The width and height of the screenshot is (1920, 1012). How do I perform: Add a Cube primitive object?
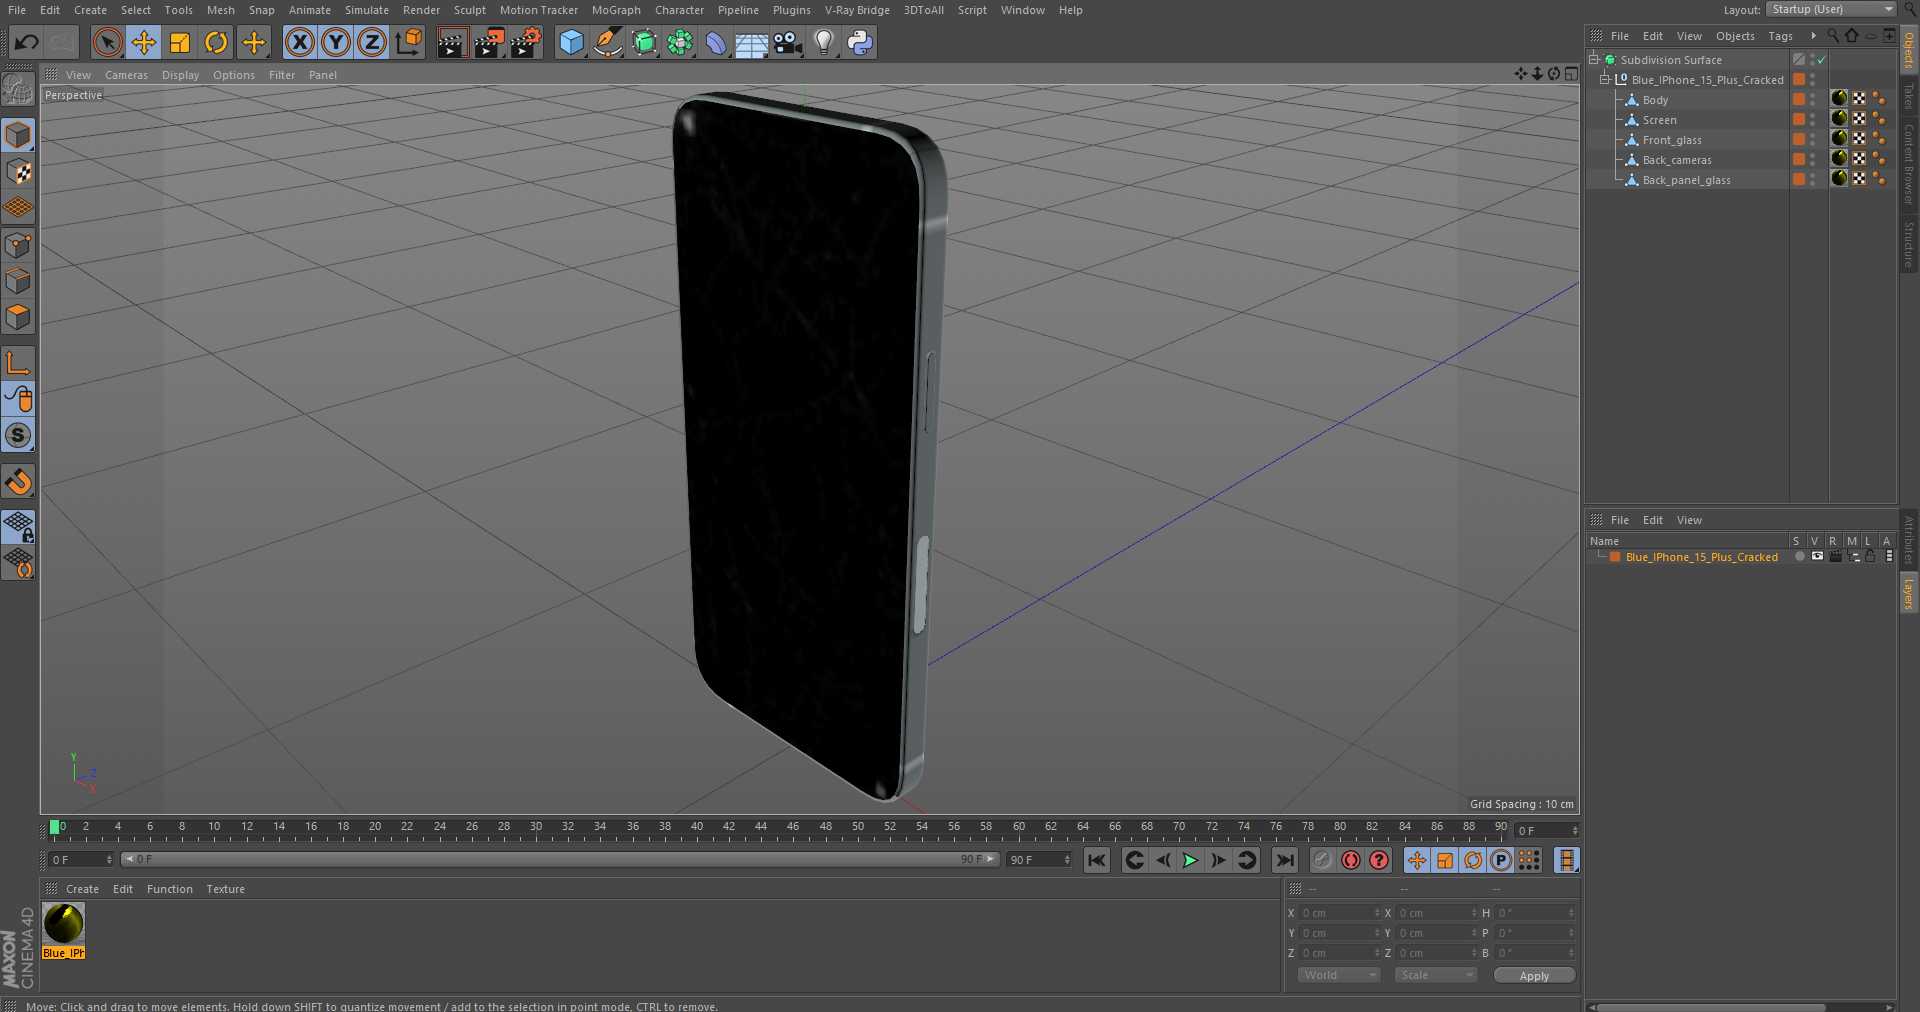[x=571, y=42]
